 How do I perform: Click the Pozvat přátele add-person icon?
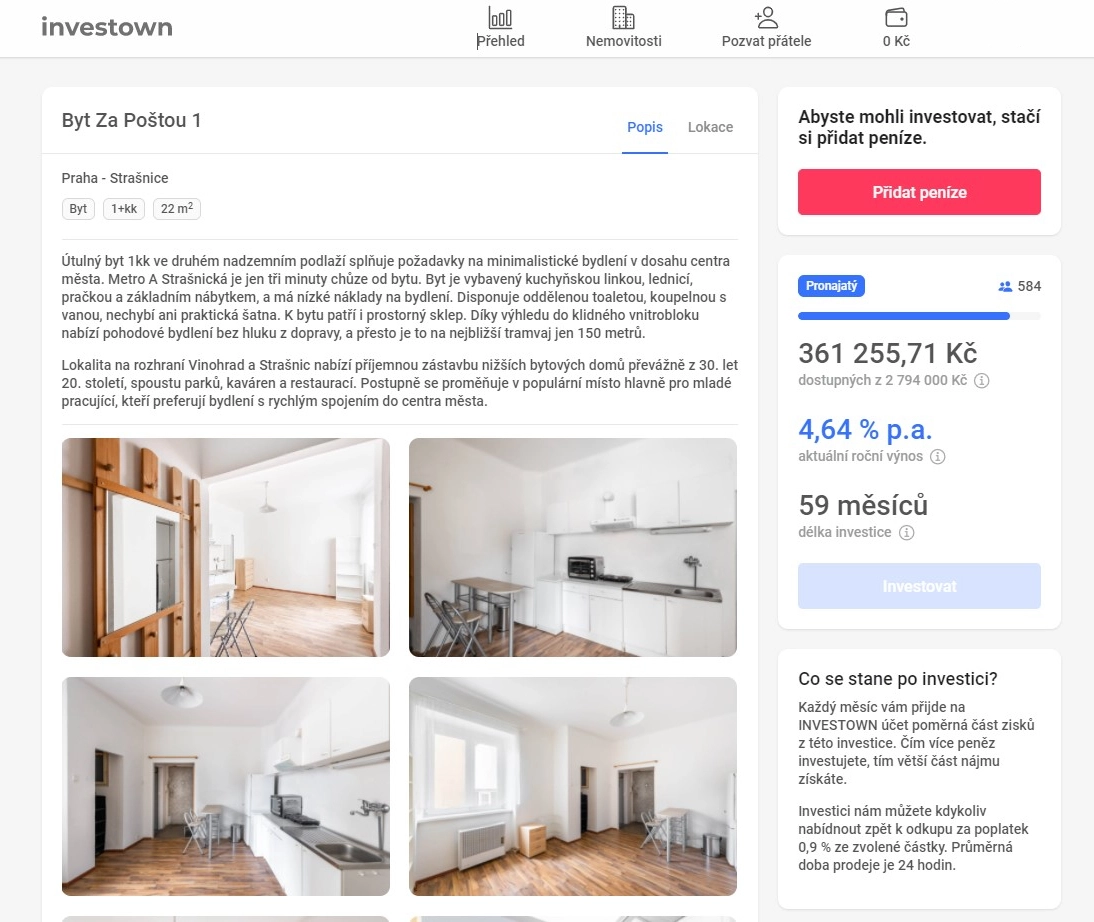tap(766, 17)
